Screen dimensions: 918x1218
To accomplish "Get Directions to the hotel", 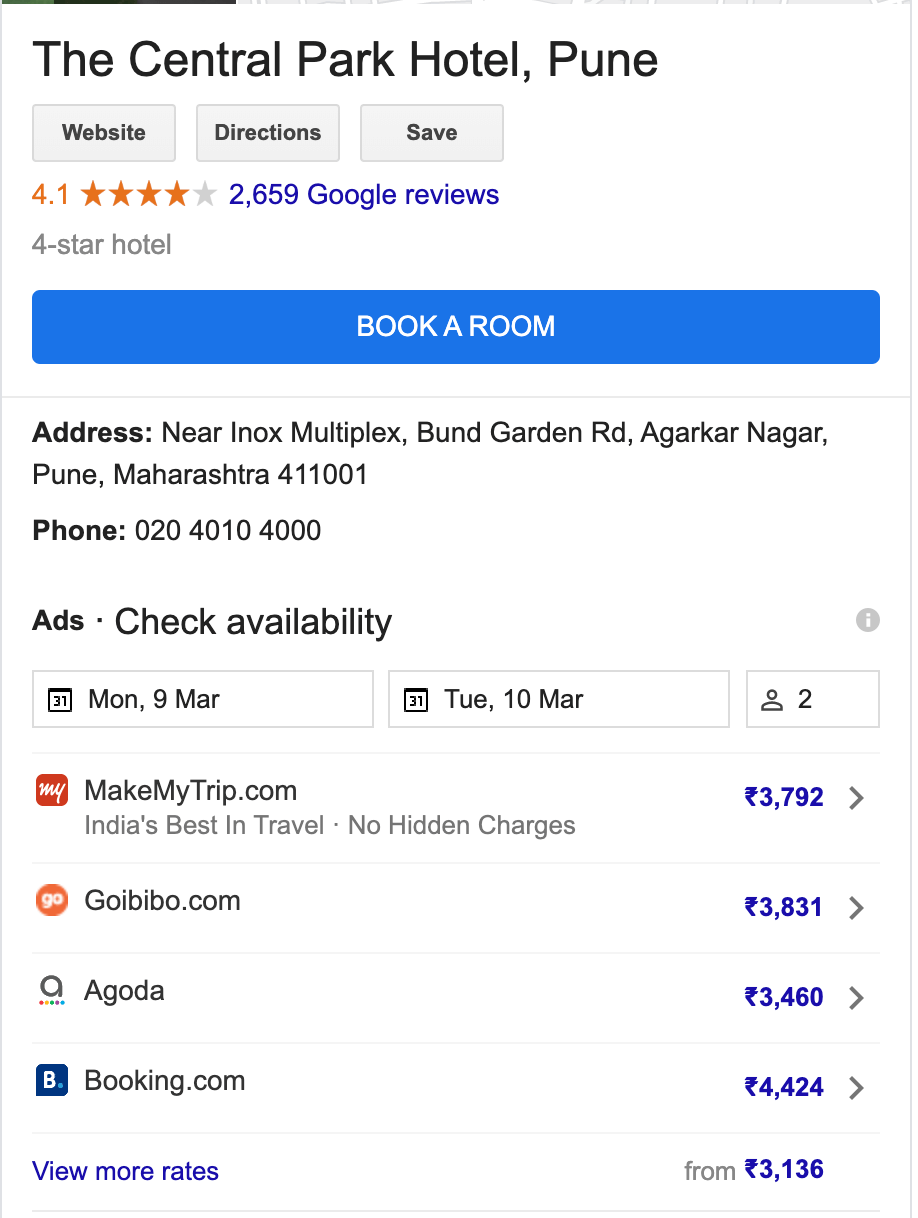I will pyautogui.click(x=268, y=133).
